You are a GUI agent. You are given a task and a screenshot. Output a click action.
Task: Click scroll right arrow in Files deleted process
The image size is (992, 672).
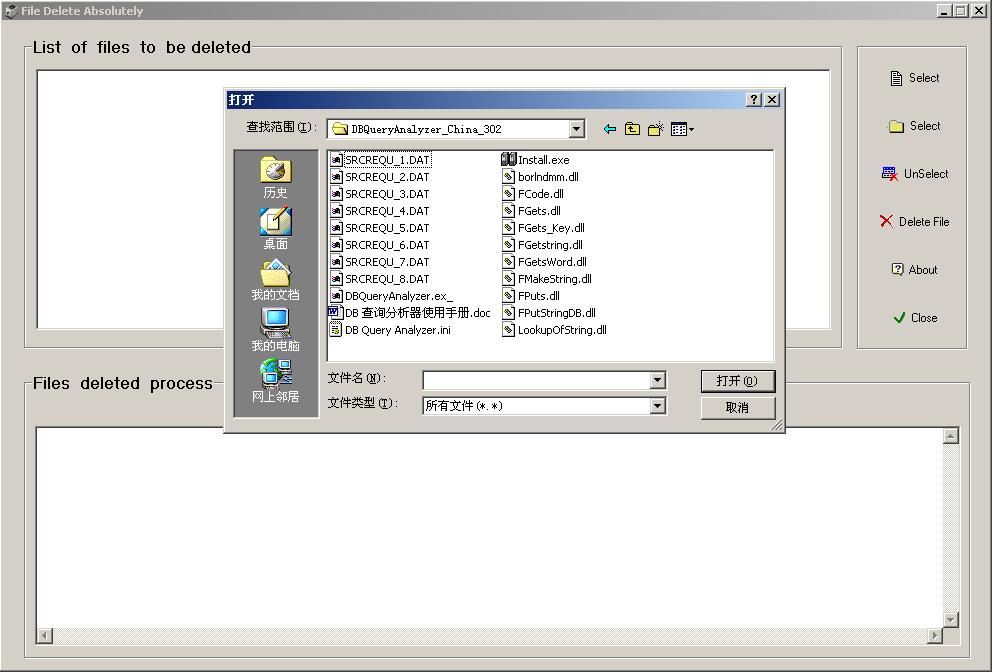pos(934,635)
